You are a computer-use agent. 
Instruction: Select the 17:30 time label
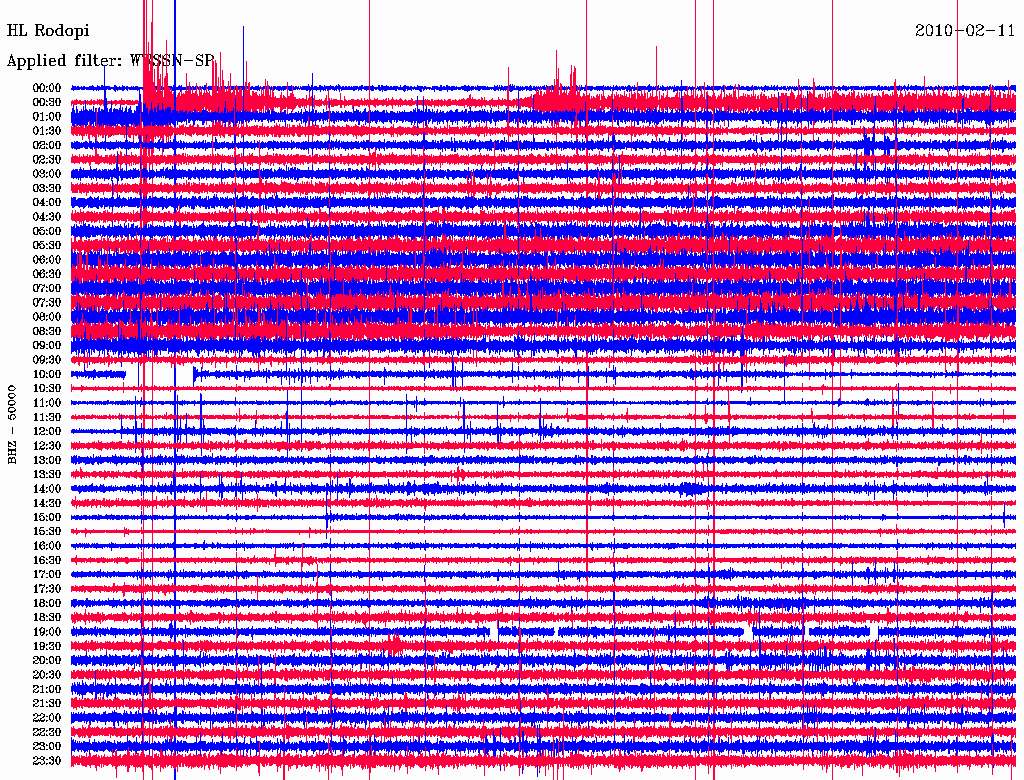click(47, 589)
